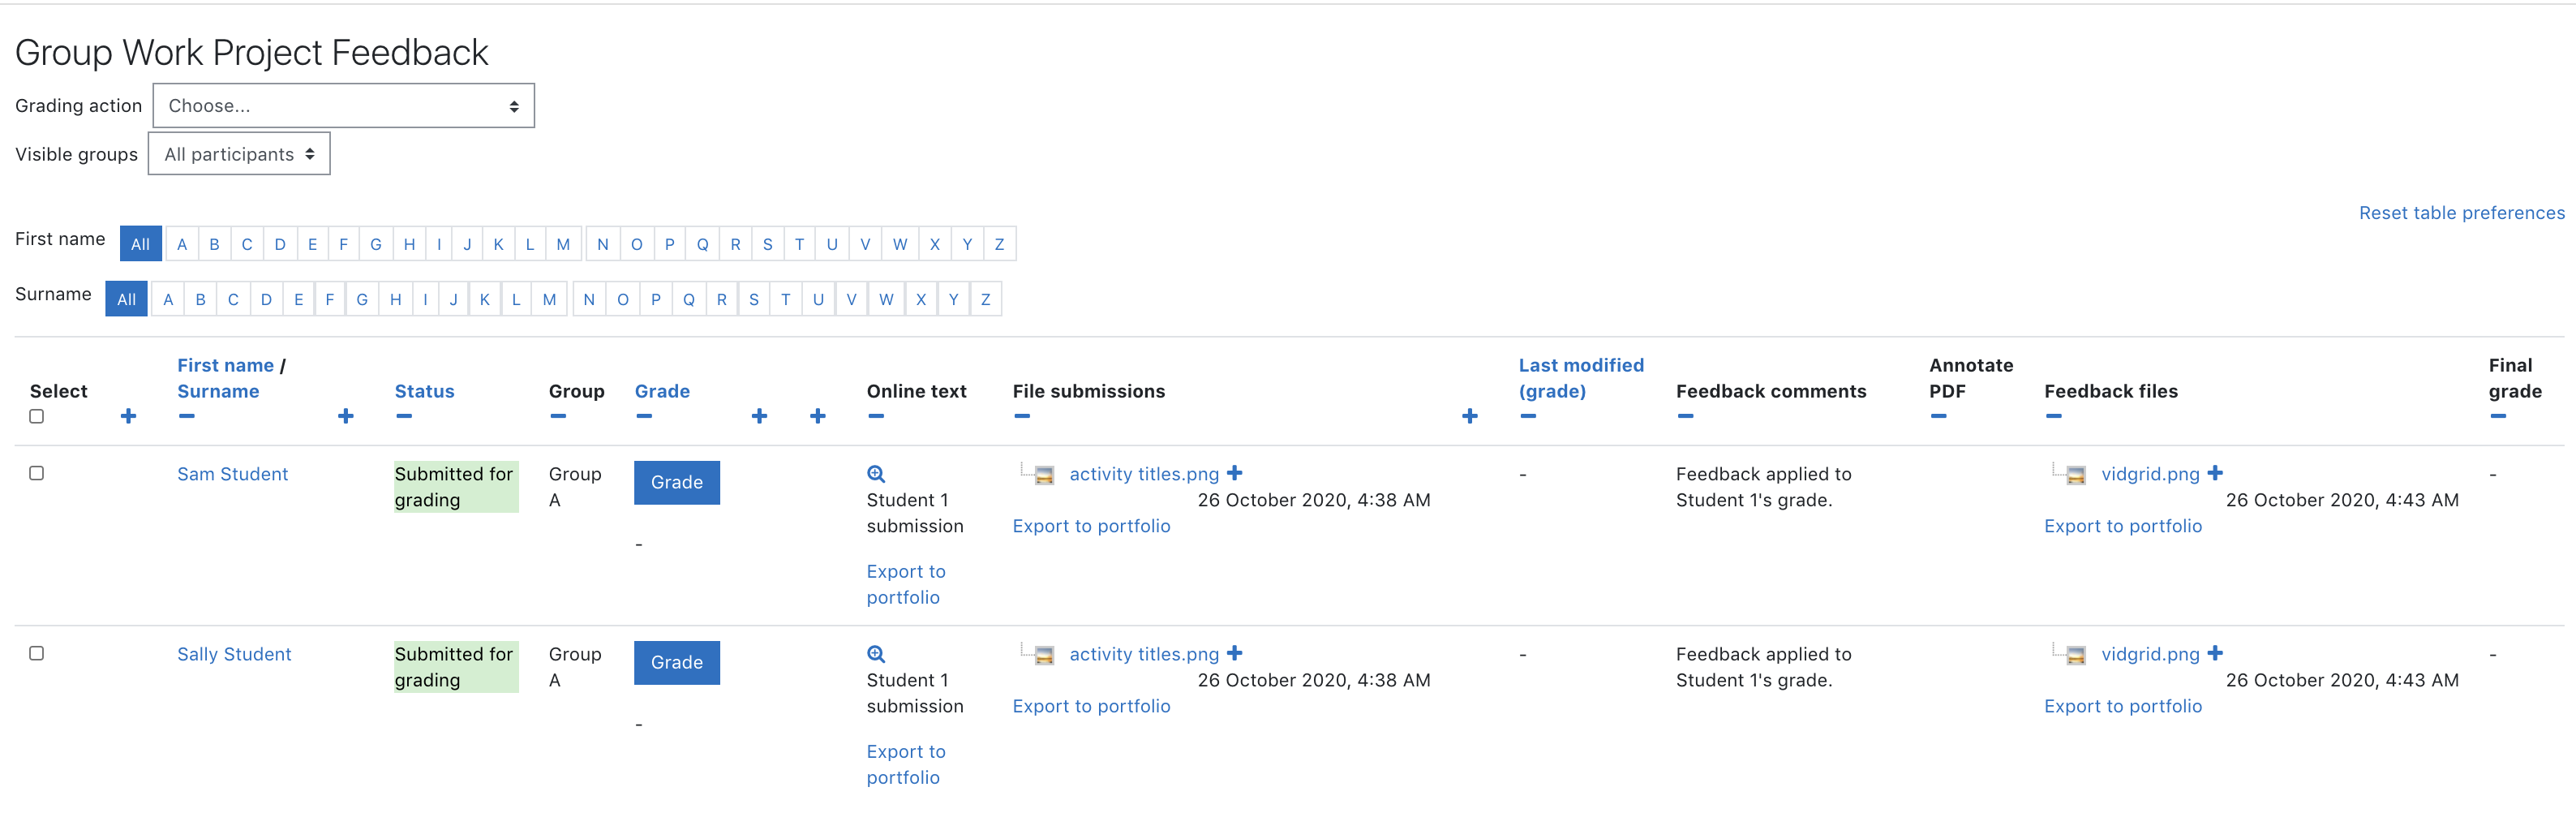Click plus icon beside Sam's activity titles.png
The width and height of the screenshot is (2576, 826).
pos(1235,473)
